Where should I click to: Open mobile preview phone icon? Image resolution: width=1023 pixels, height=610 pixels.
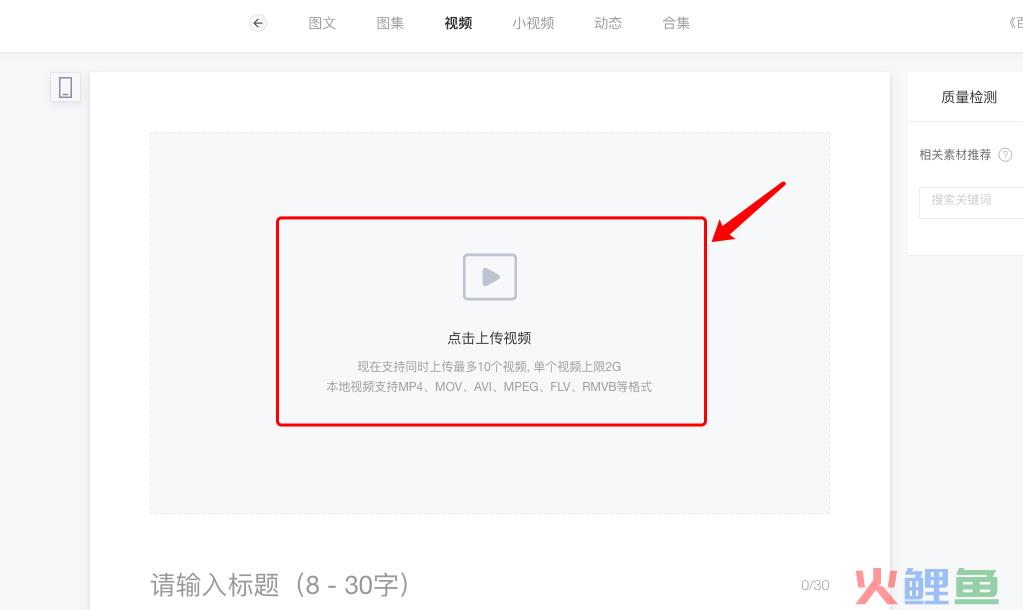point(65,87)
